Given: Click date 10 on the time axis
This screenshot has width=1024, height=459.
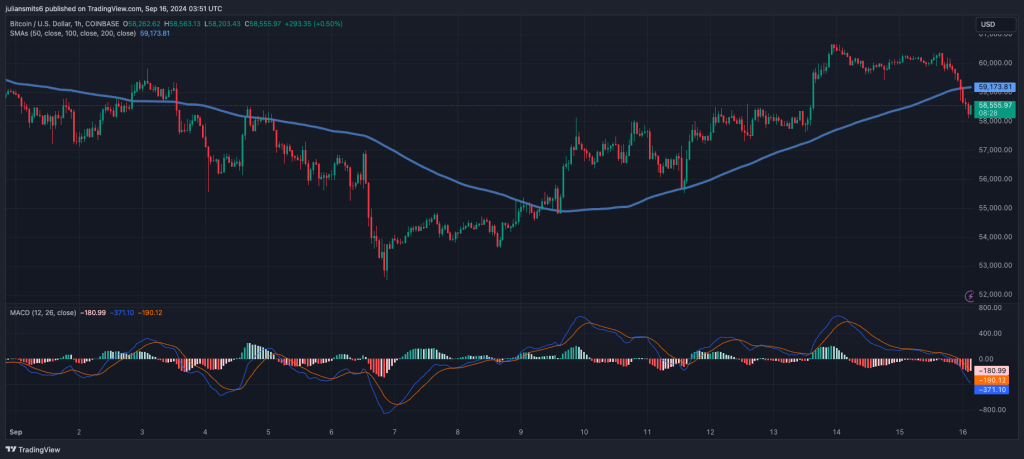Looking at the screenshot, I should (x=584, y=432).
